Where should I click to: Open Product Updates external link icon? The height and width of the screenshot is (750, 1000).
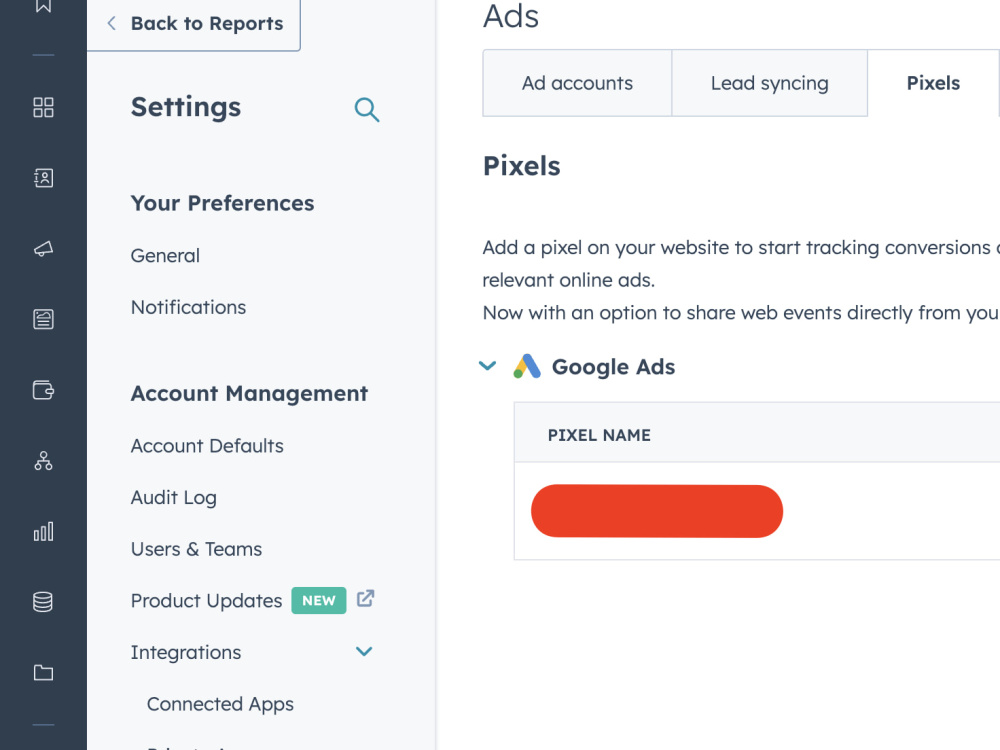click(365, 599)
